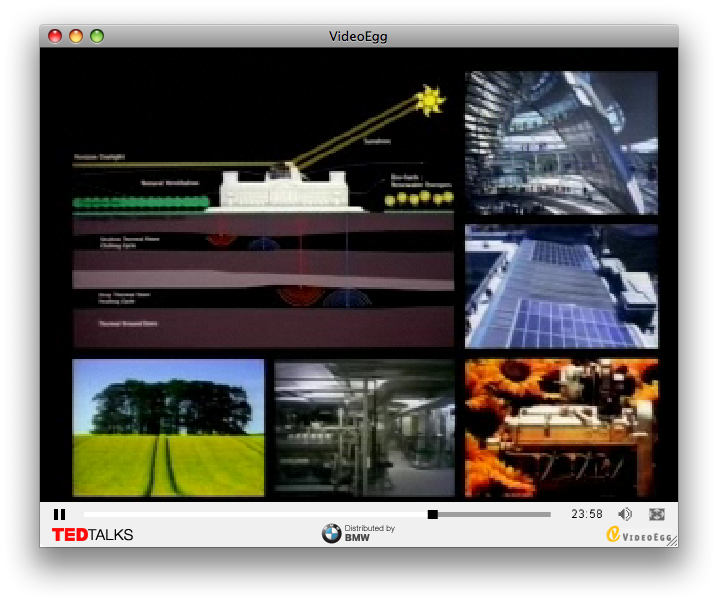Click the BMW roundel logo
The height and width of the screenshot is (602, 718).
click(x=331, y=534)
